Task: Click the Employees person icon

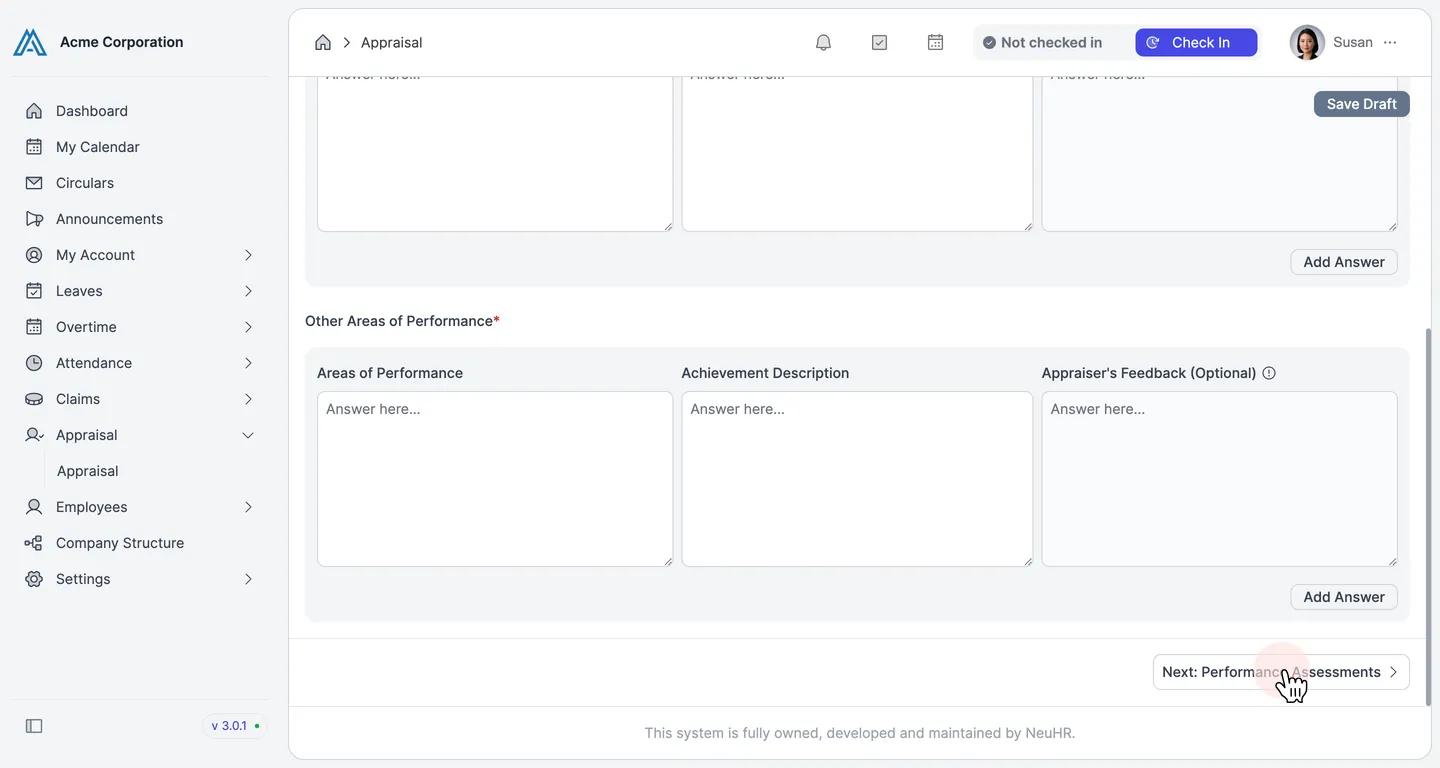Action: tap(34, 507)
